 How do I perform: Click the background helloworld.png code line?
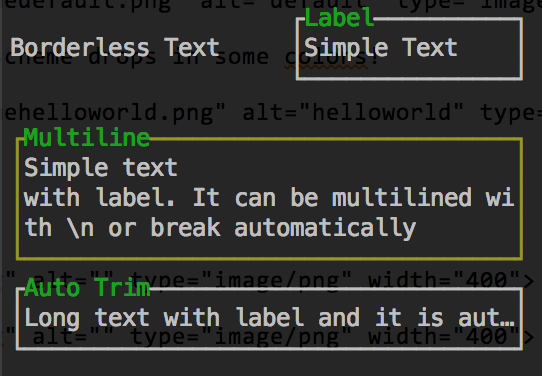271,112
